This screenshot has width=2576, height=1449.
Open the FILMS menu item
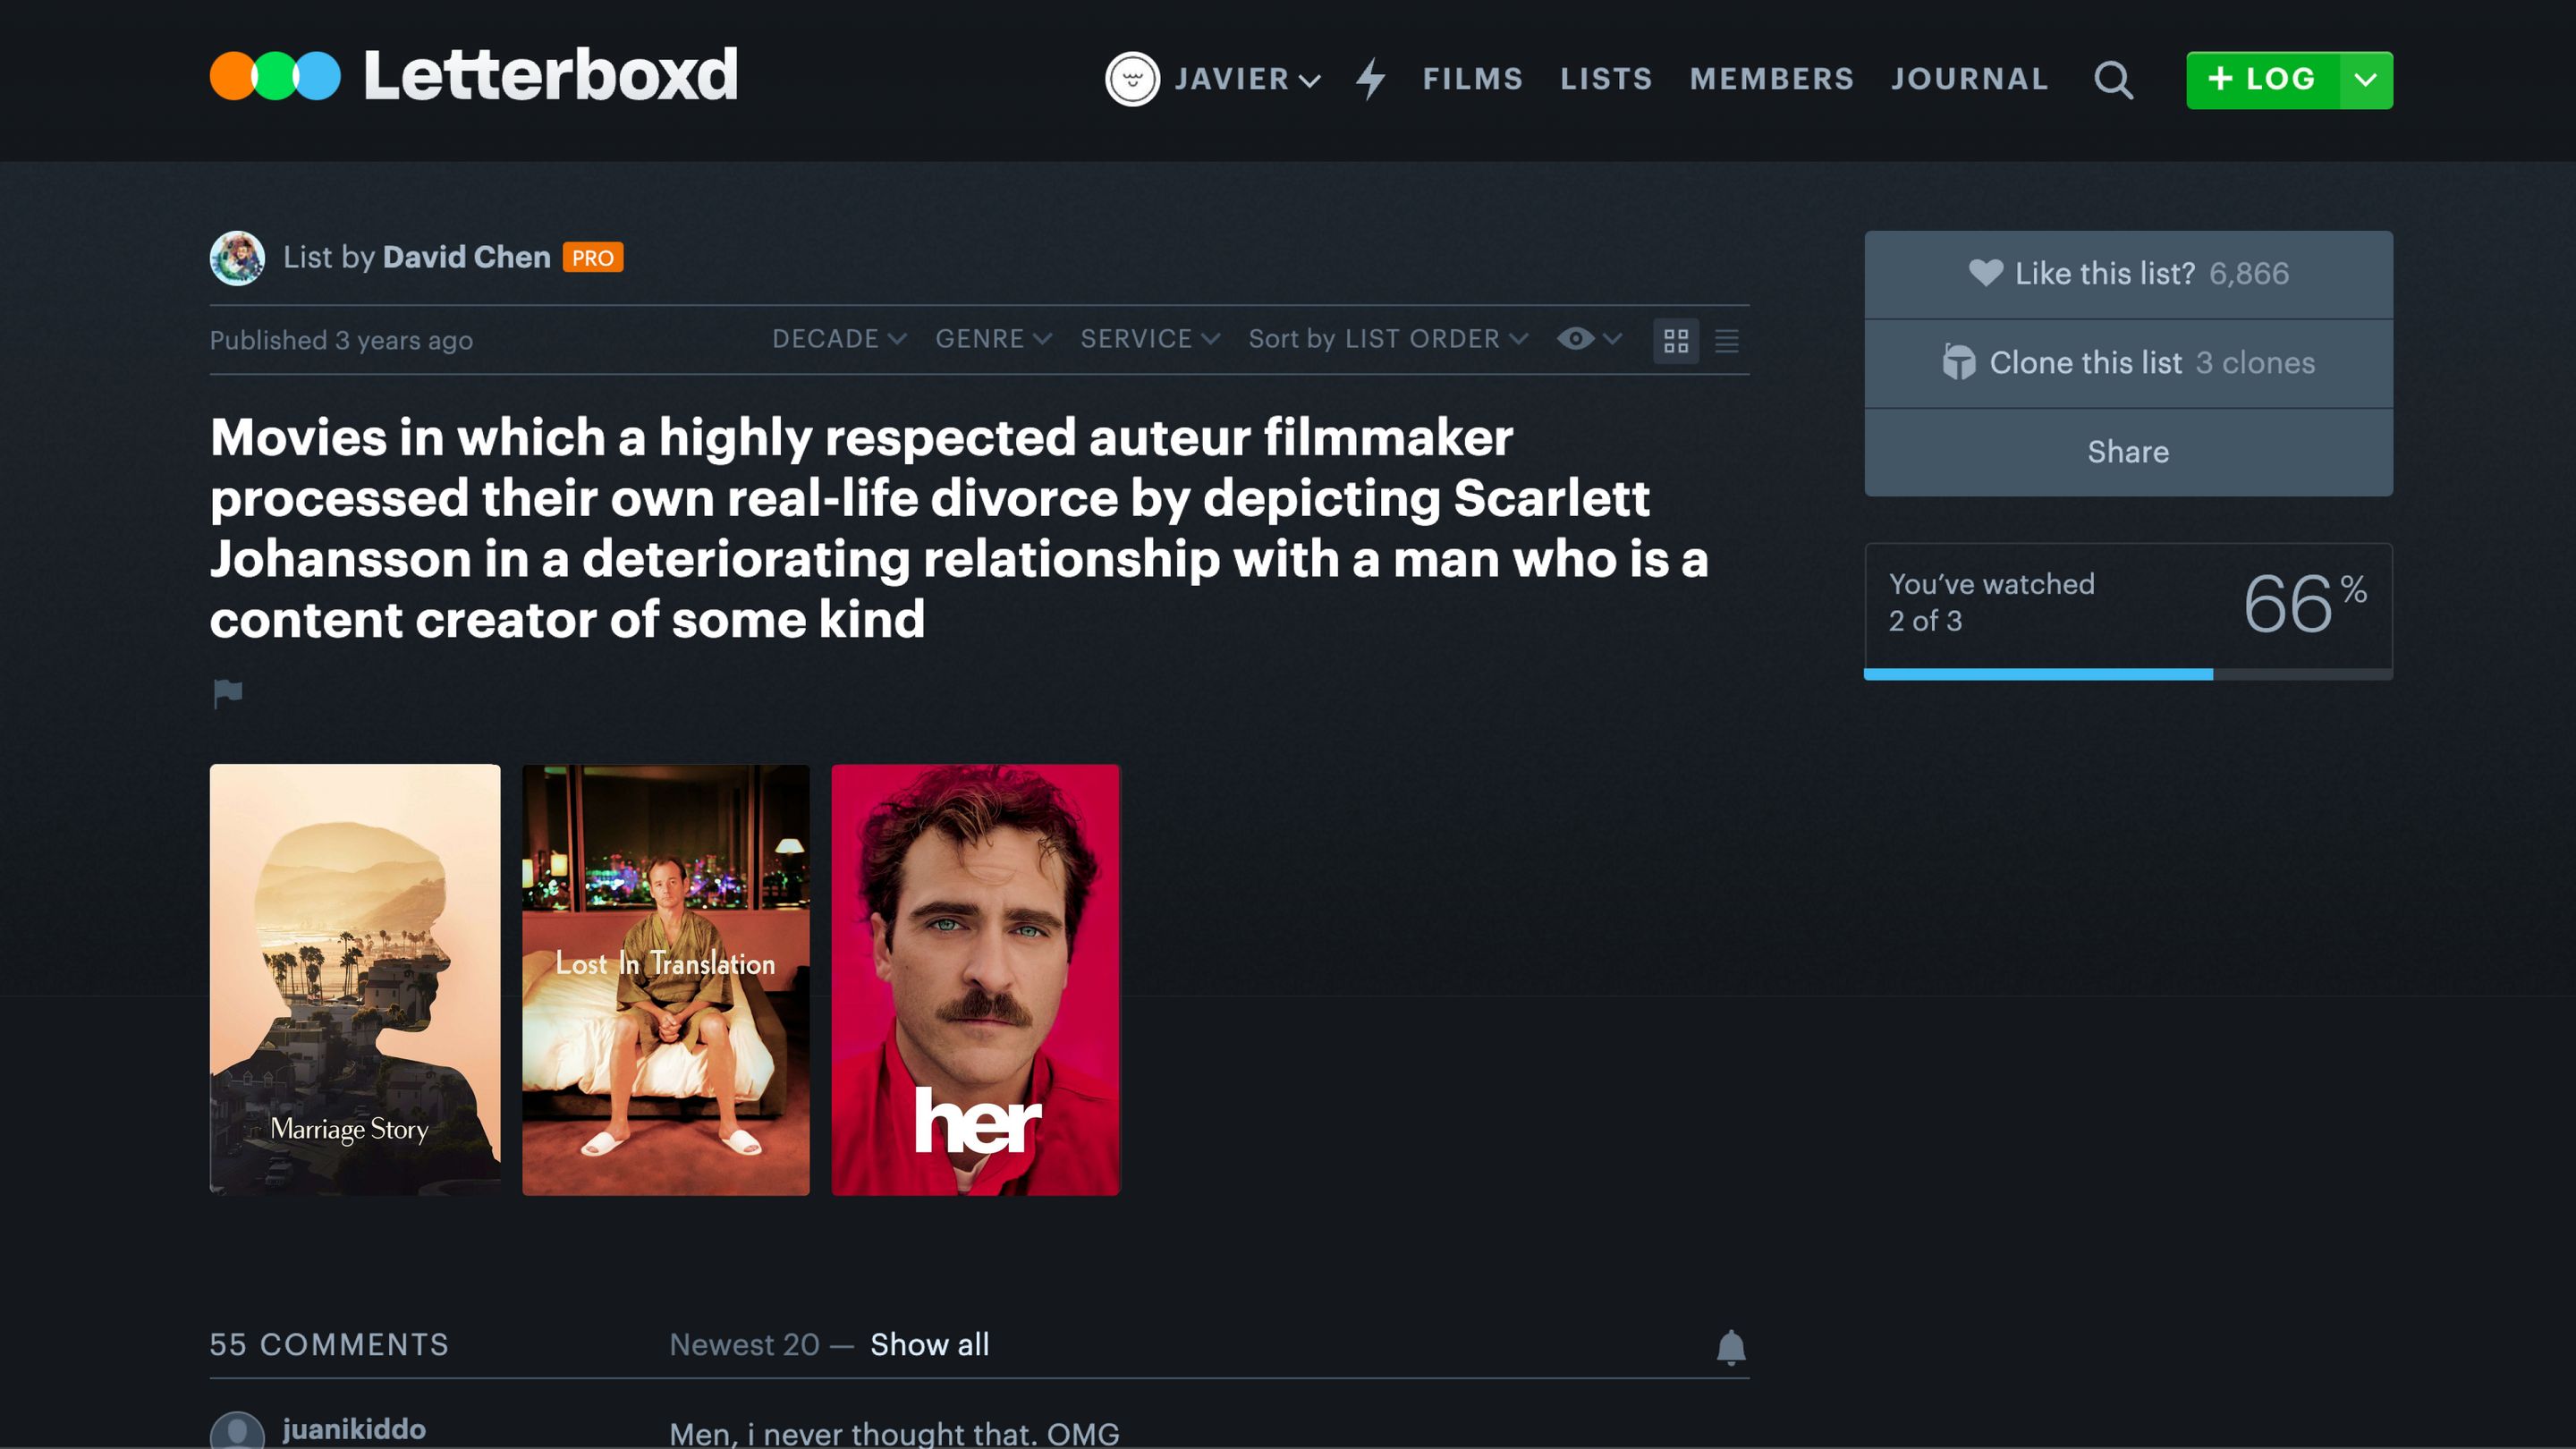[x=1472, y=79]
